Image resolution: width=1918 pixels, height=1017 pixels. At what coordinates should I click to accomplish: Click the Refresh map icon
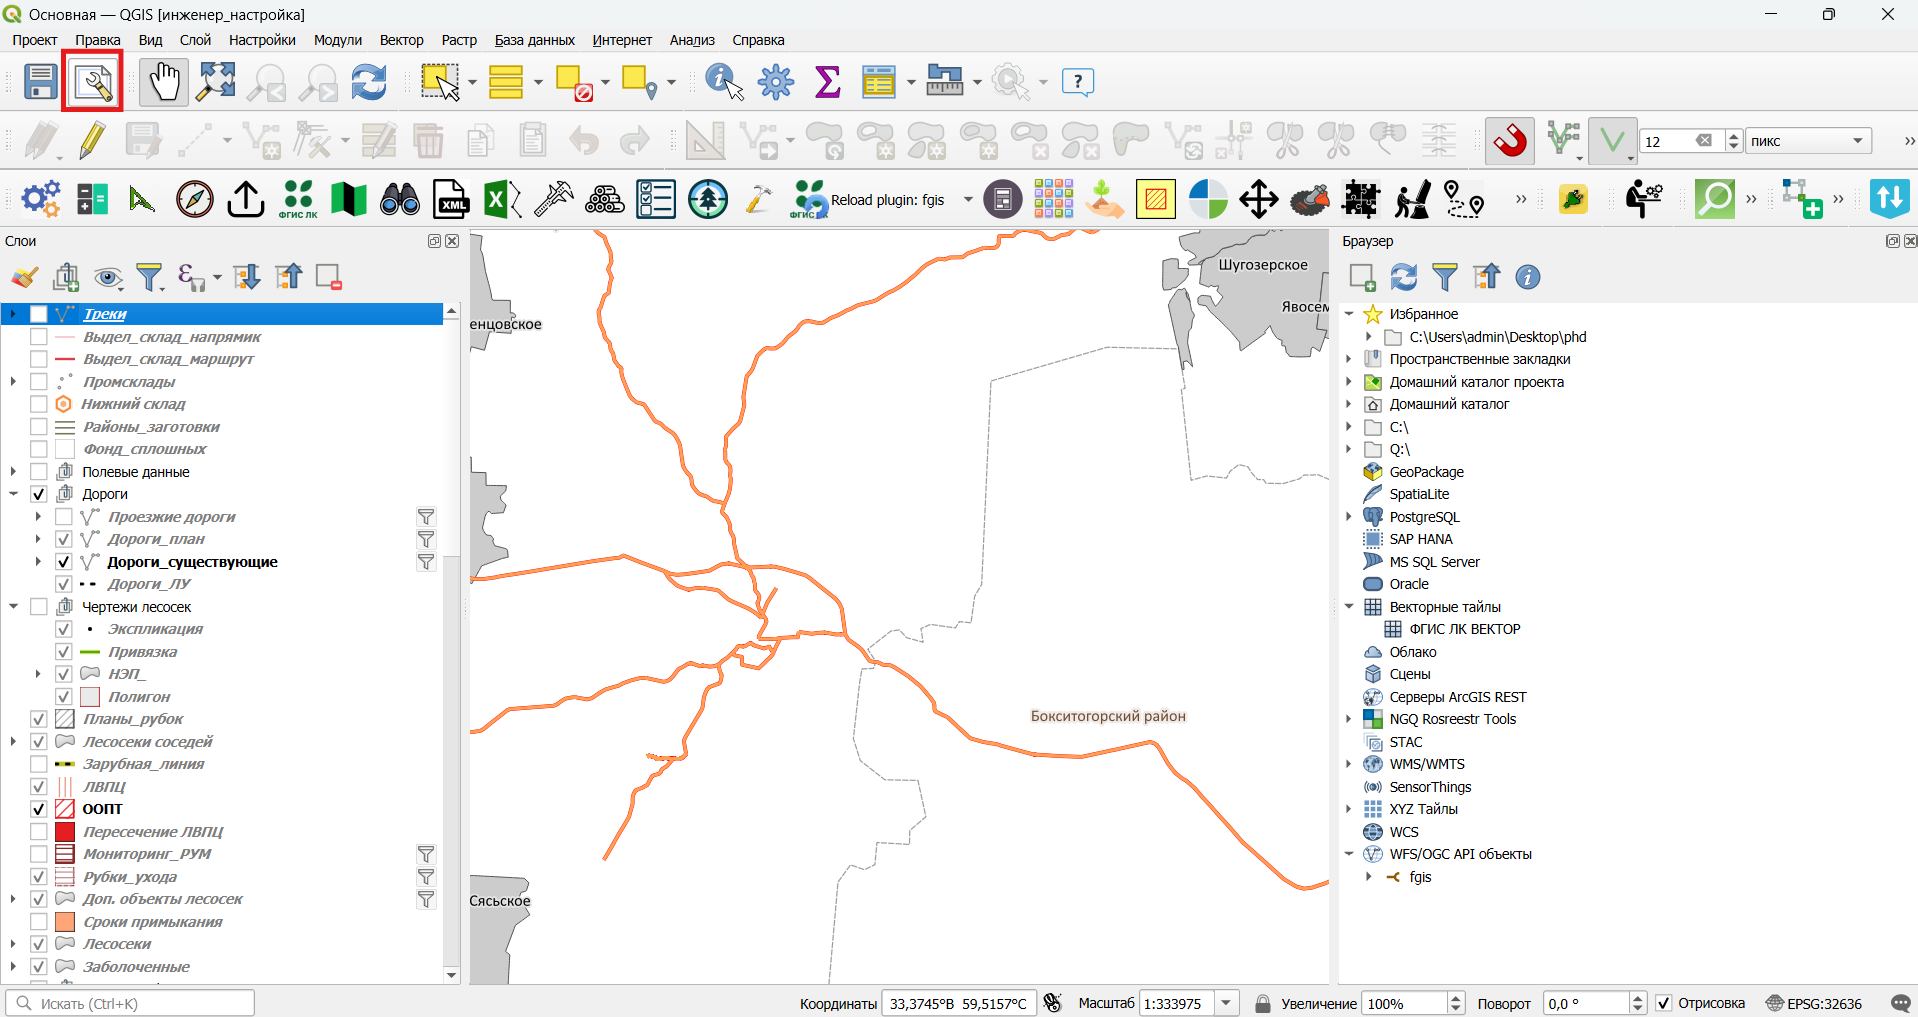(369, 82)
